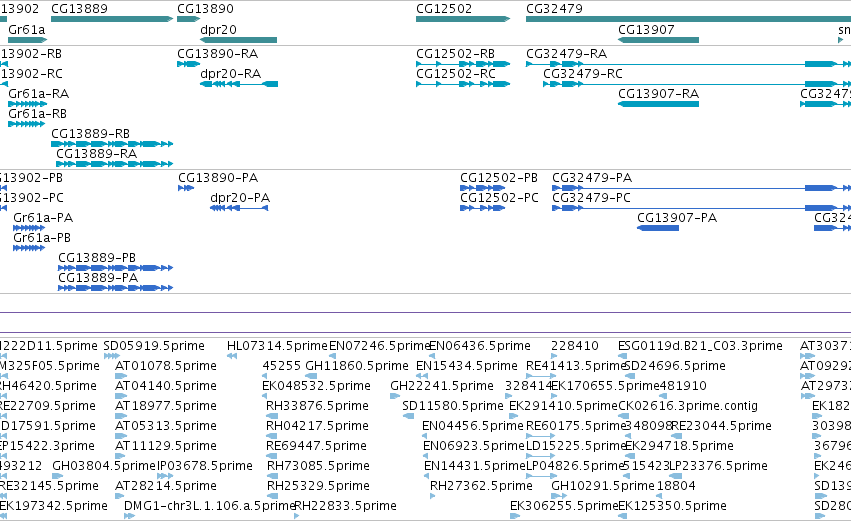Select the CG13889-PA protein label
The image size is (851, 521).
98,277
